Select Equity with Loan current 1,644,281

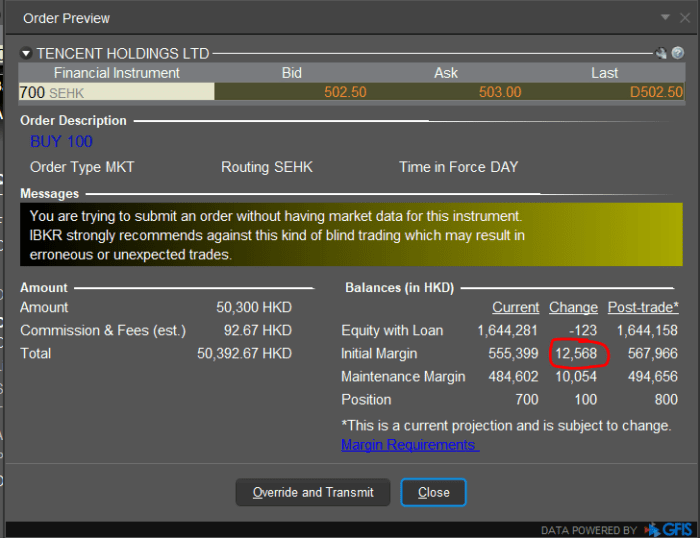tap(508, 330)
